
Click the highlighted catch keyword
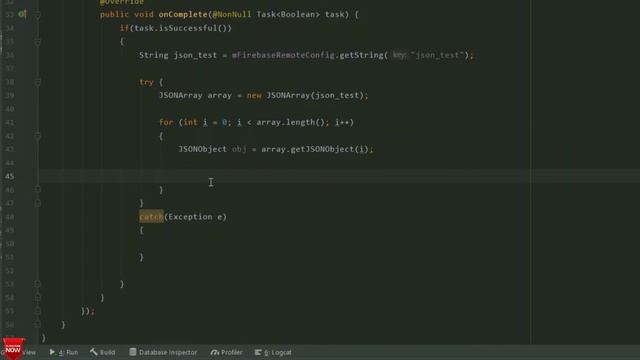point(151,217)
